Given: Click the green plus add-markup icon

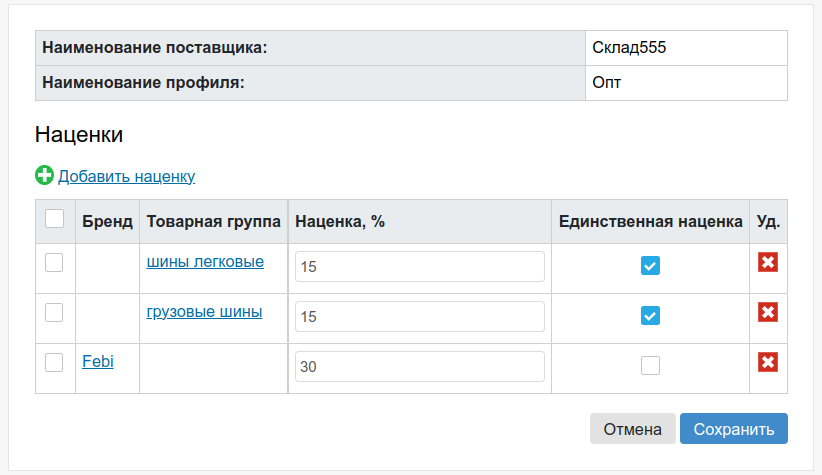Looking at the screenshot, I should [x=45, y=175].
